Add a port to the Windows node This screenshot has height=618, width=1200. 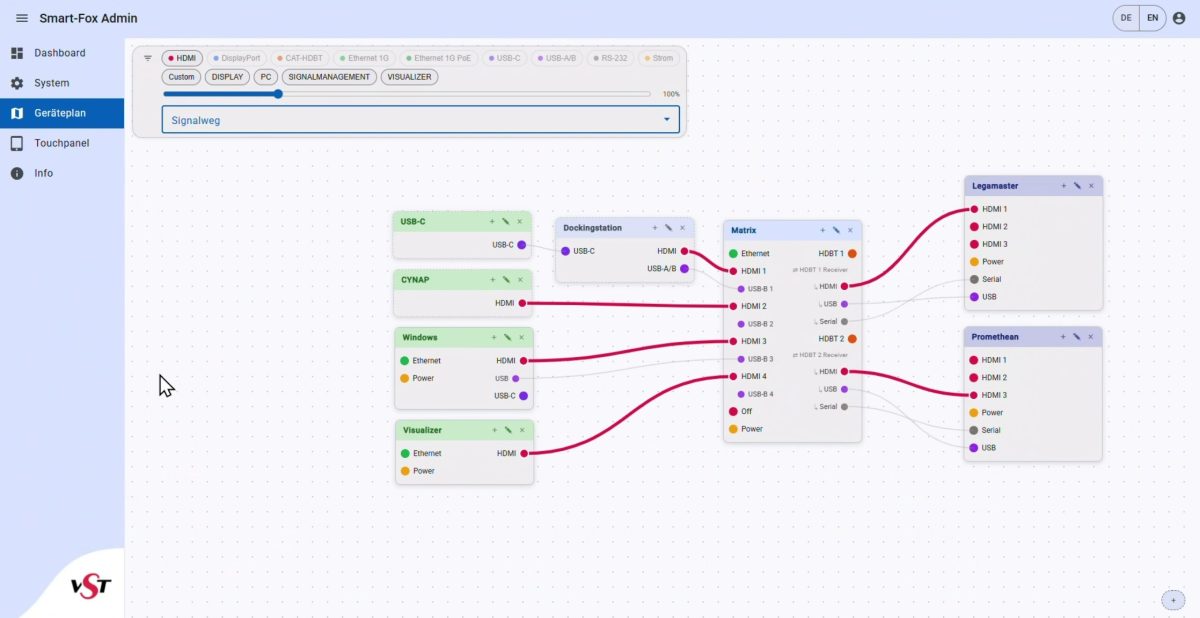point(493,337)
